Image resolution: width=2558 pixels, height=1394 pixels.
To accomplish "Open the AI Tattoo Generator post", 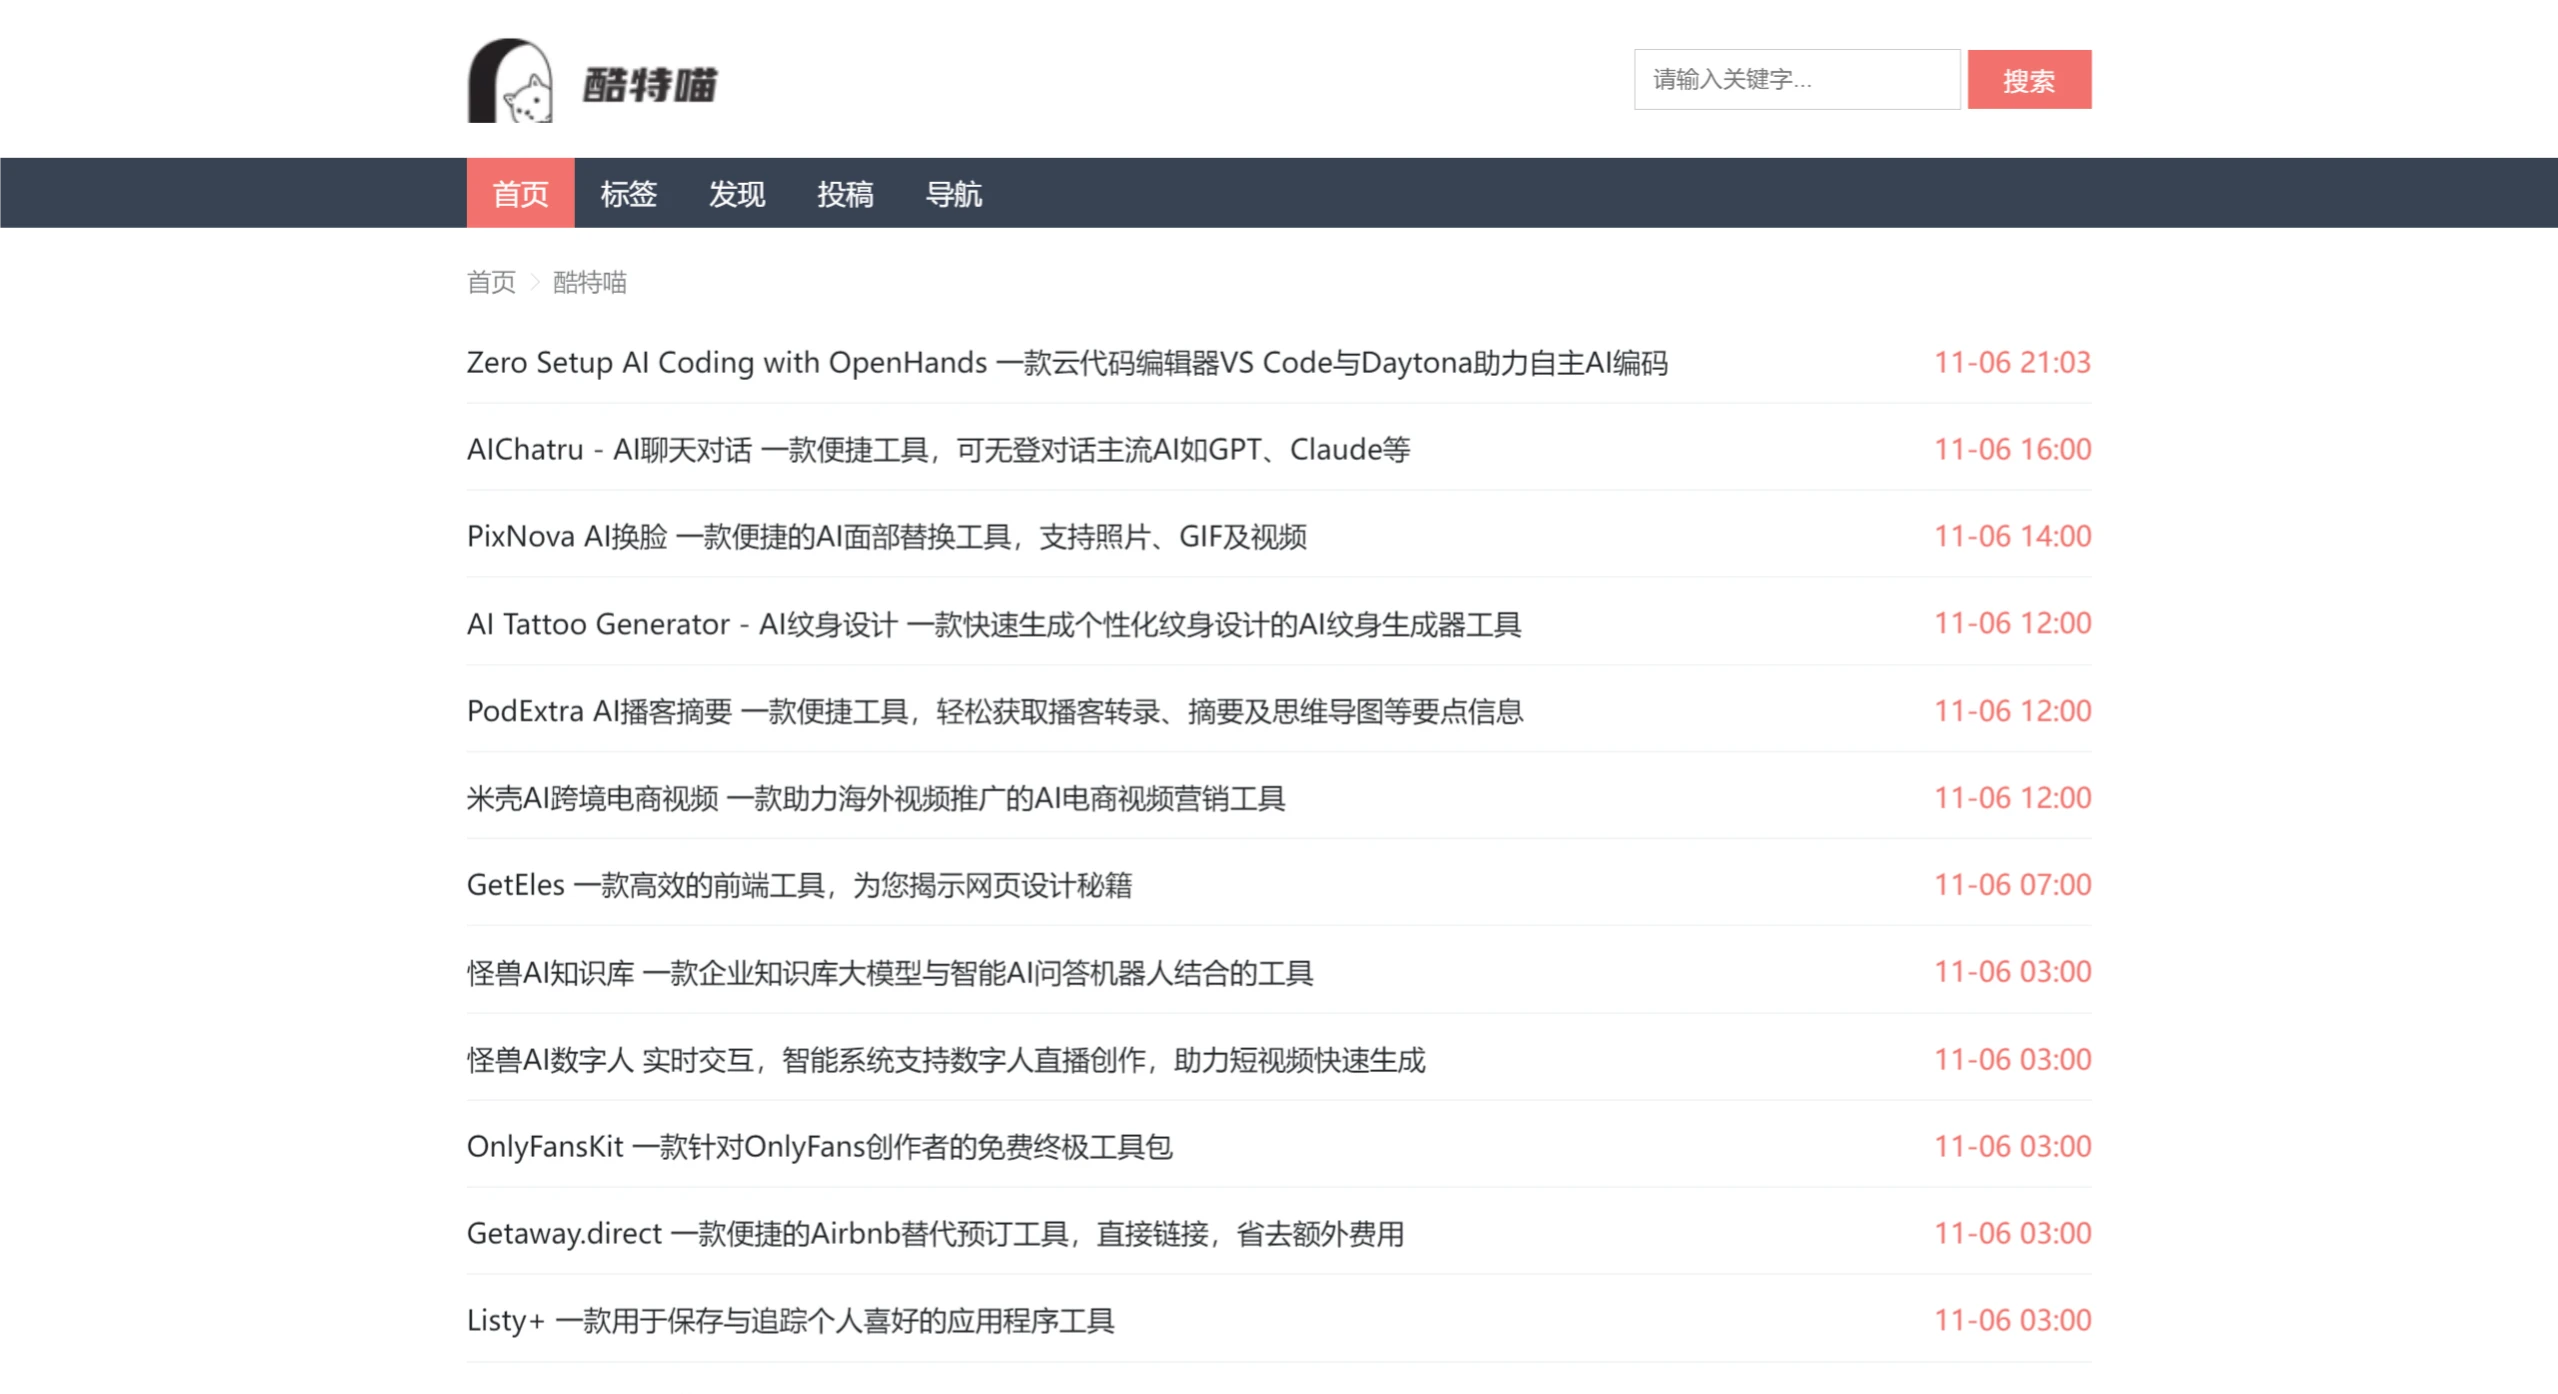I will tap(996, 623).
